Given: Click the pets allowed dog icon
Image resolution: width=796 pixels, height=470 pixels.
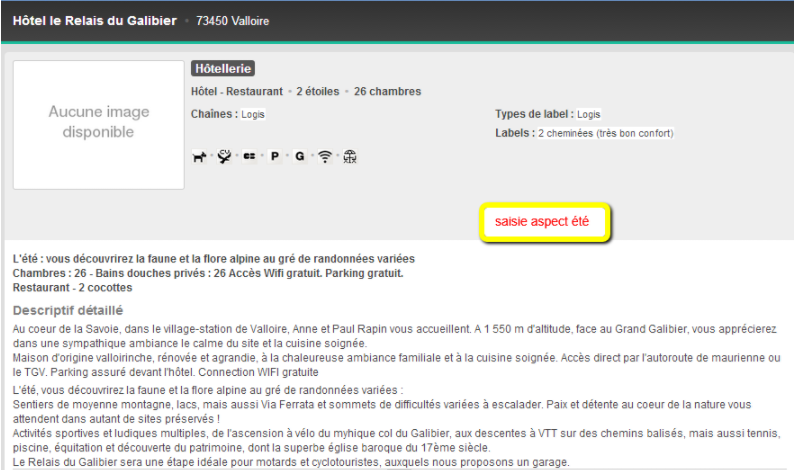Looking at the screenshot, I should pos(199,156).
